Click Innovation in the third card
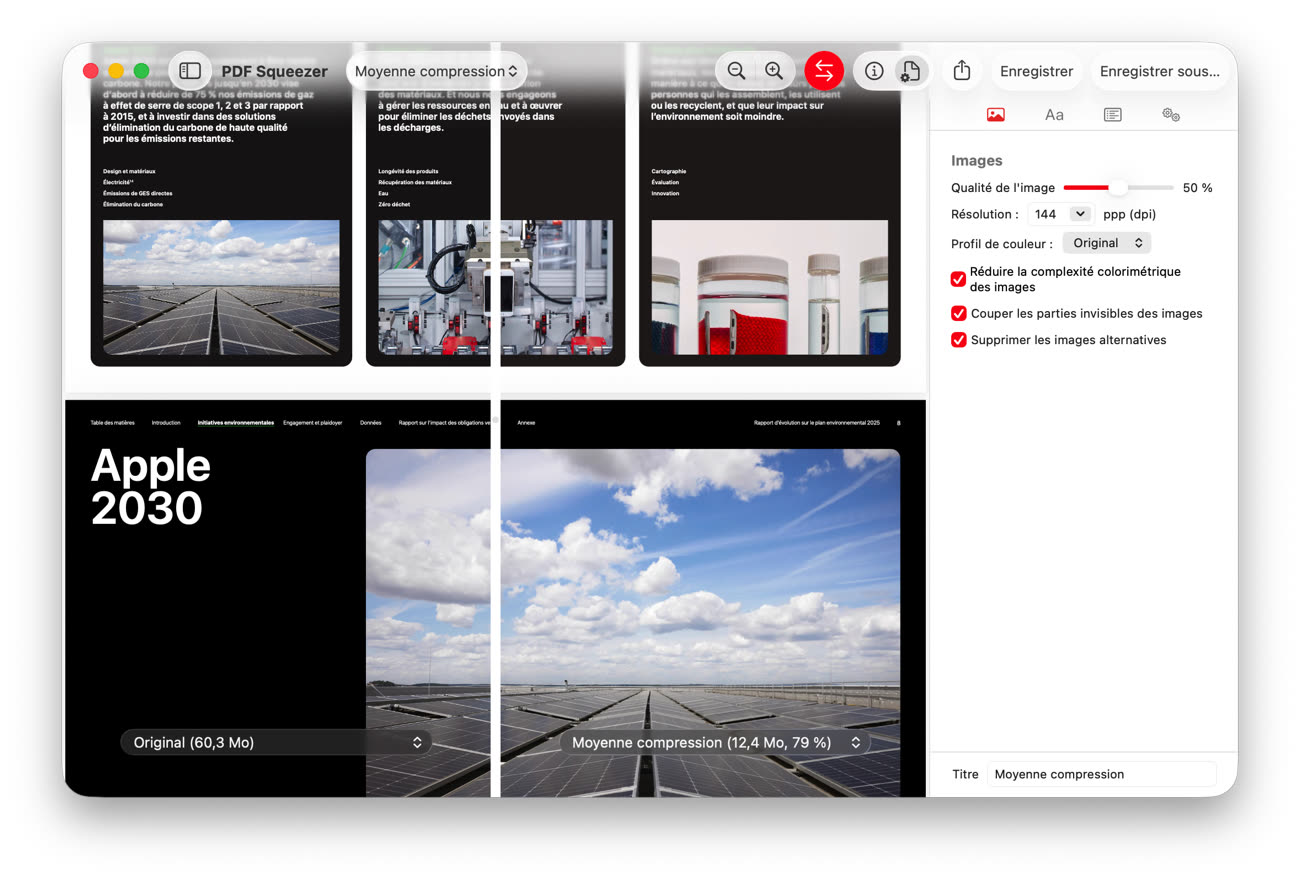This screenshot has height=879, width=1300. point(665,193)
